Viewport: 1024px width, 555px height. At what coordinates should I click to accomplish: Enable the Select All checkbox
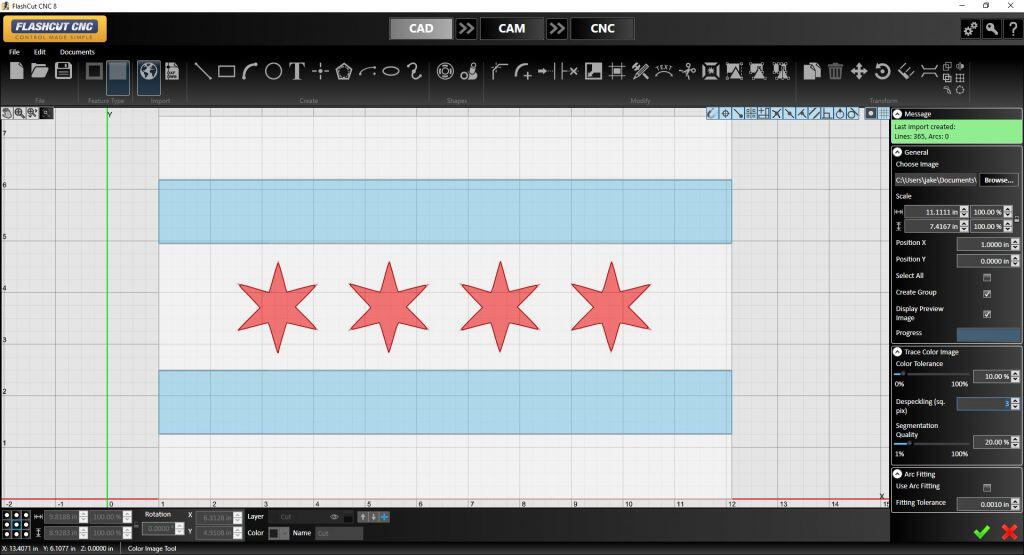[x=987, y=277]
